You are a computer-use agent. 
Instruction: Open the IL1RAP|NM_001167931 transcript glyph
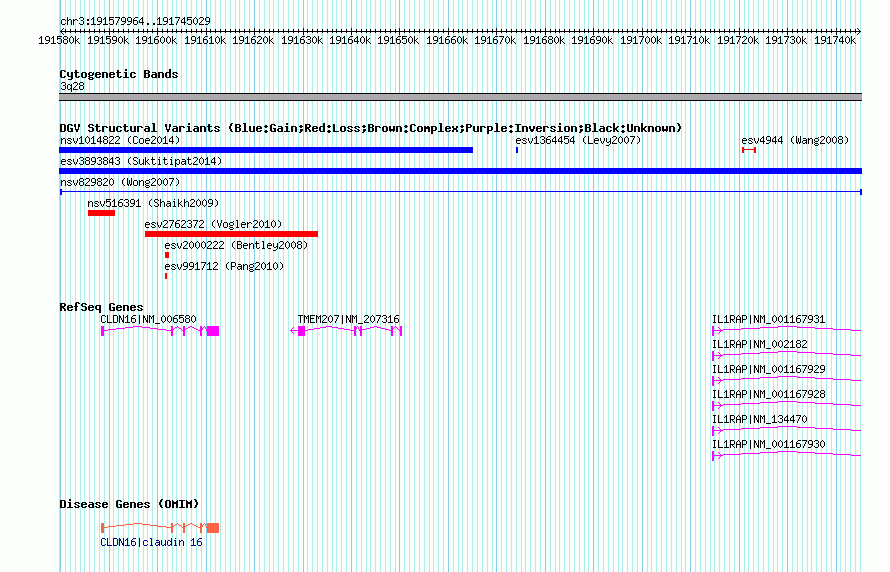pos(787,330)
